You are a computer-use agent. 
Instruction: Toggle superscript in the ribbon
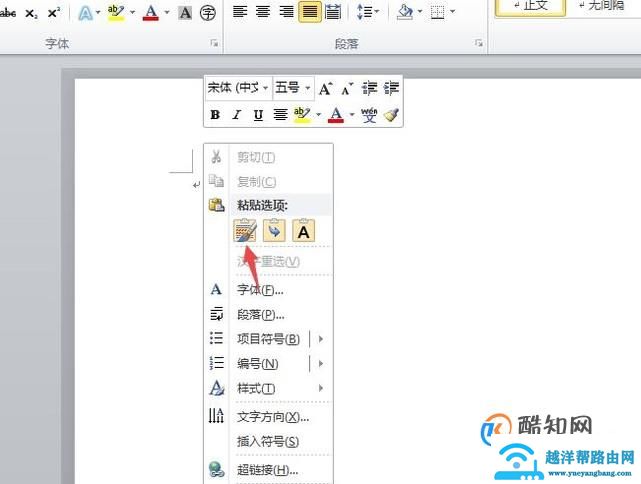click(x=54, y=13)
